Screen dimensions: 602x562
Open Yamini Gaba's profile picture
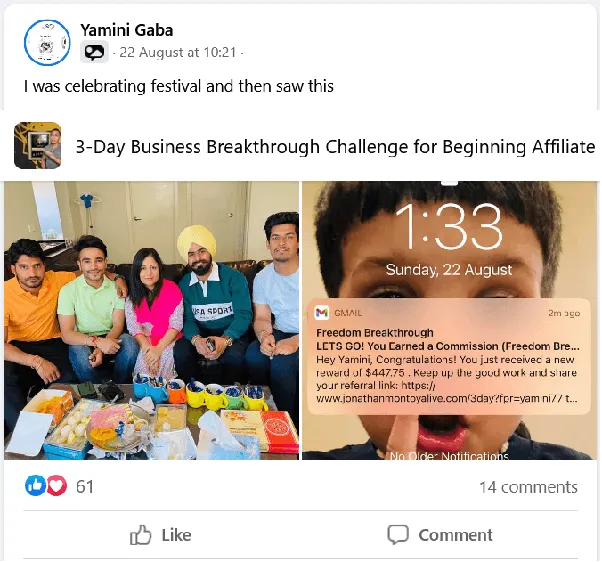(47, 43)
